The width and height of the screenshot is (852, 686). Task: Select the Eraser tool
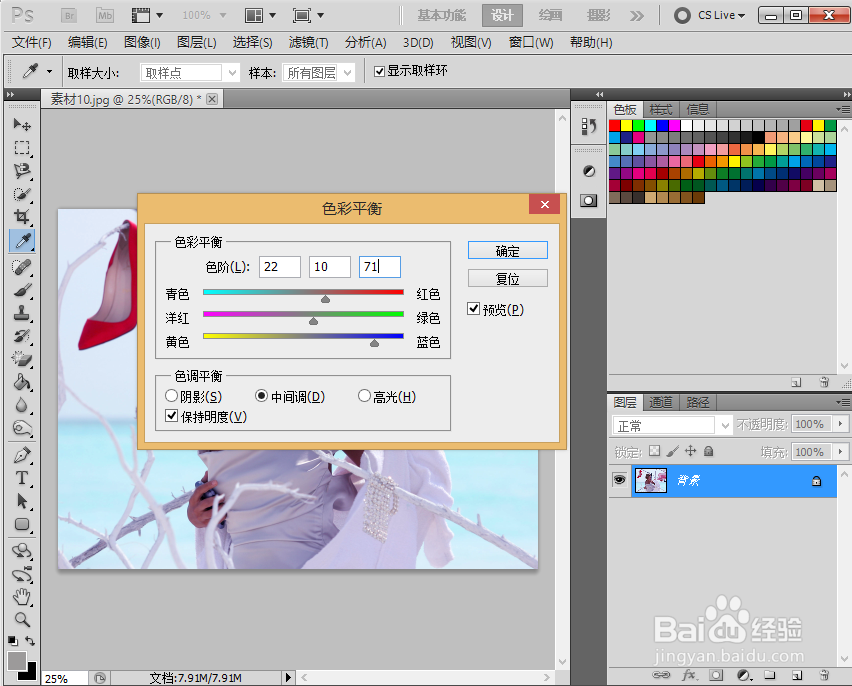click(x=22, y=359)
